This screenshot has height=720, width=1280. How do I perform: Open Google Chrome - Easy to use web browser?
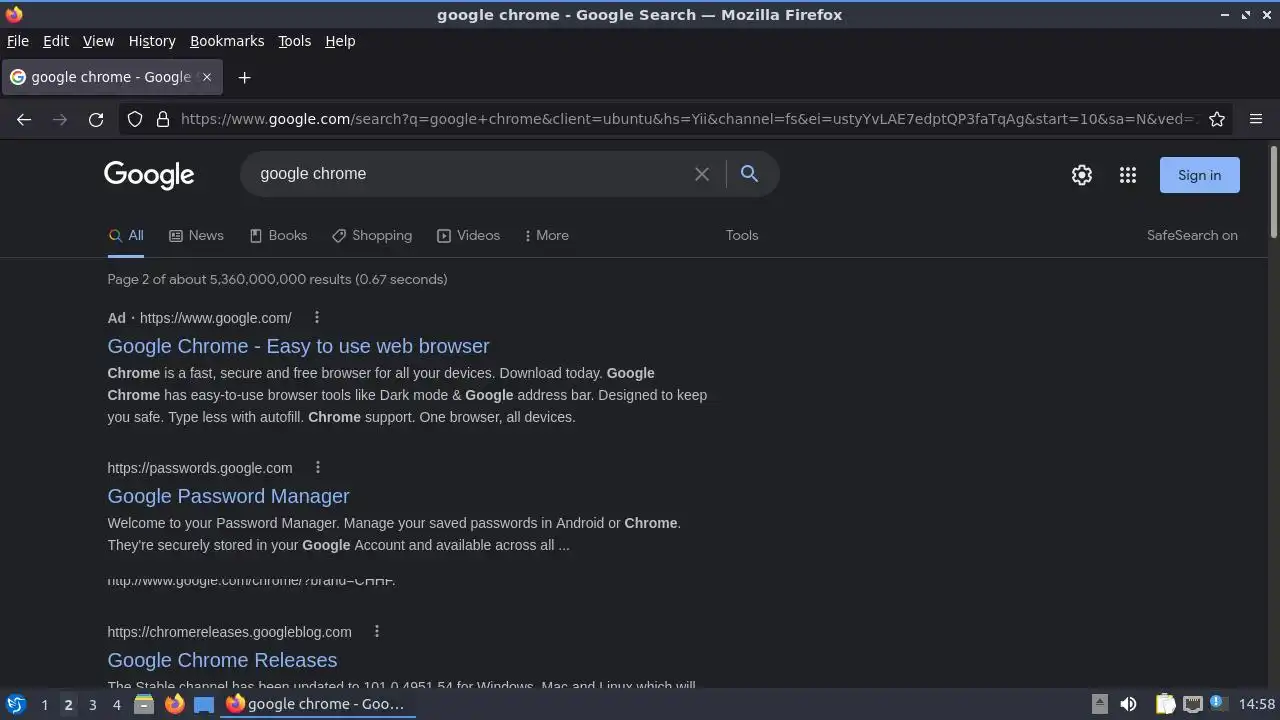[298, 346]
